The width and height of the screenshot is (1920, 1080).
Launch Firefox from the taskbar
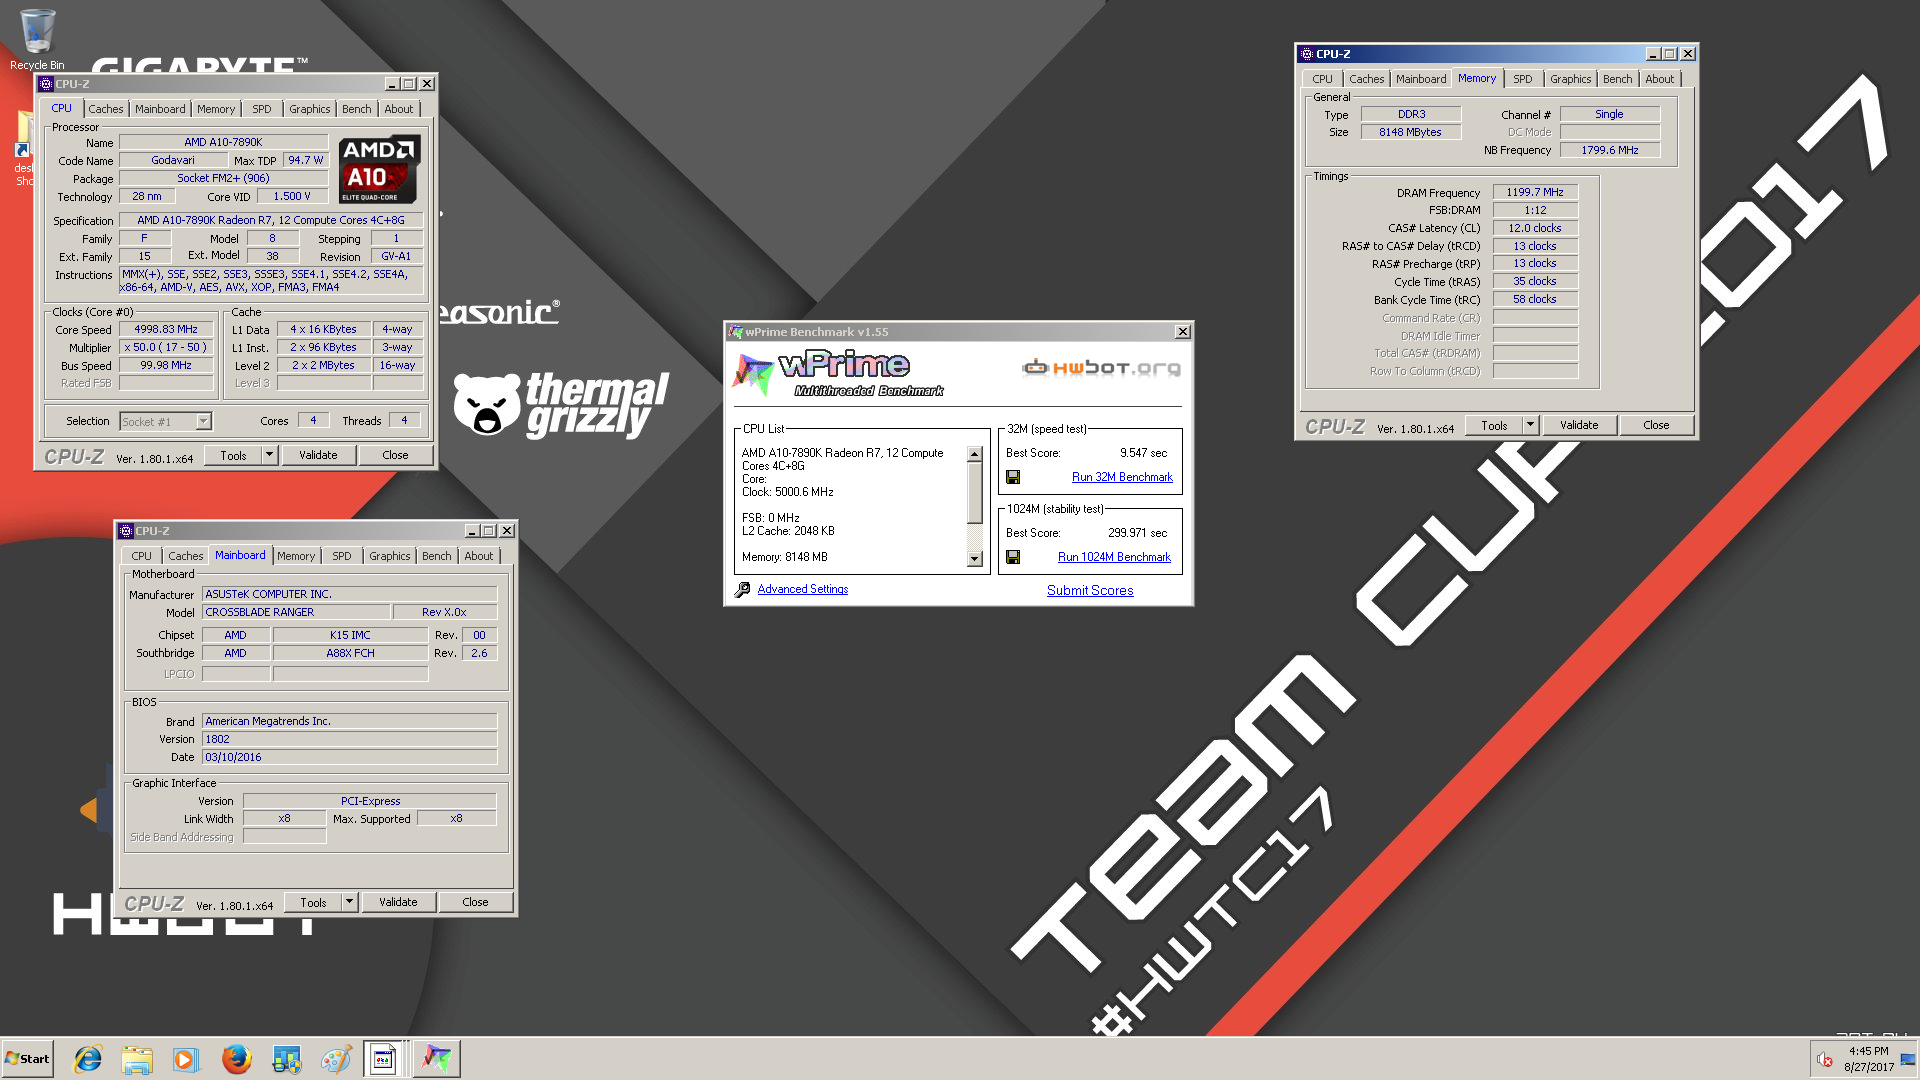coord(236,1058)
